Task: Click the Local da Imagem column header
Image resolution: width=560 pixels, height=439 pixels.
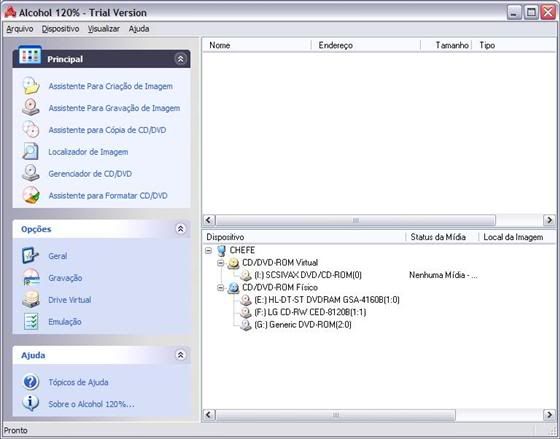Action: (x=518, y=237)
